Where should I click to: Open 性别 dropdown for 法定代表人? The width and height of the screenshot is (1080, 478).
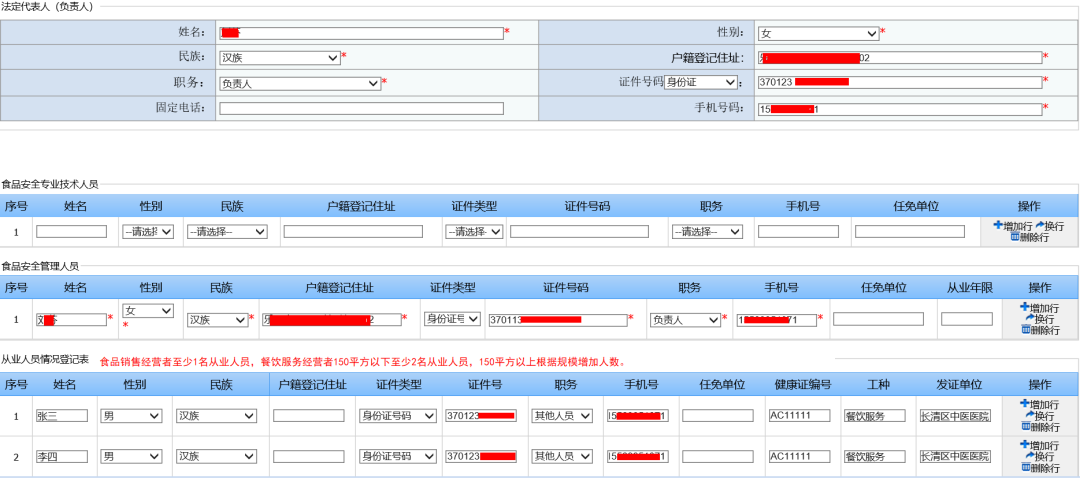pos(818,33)
